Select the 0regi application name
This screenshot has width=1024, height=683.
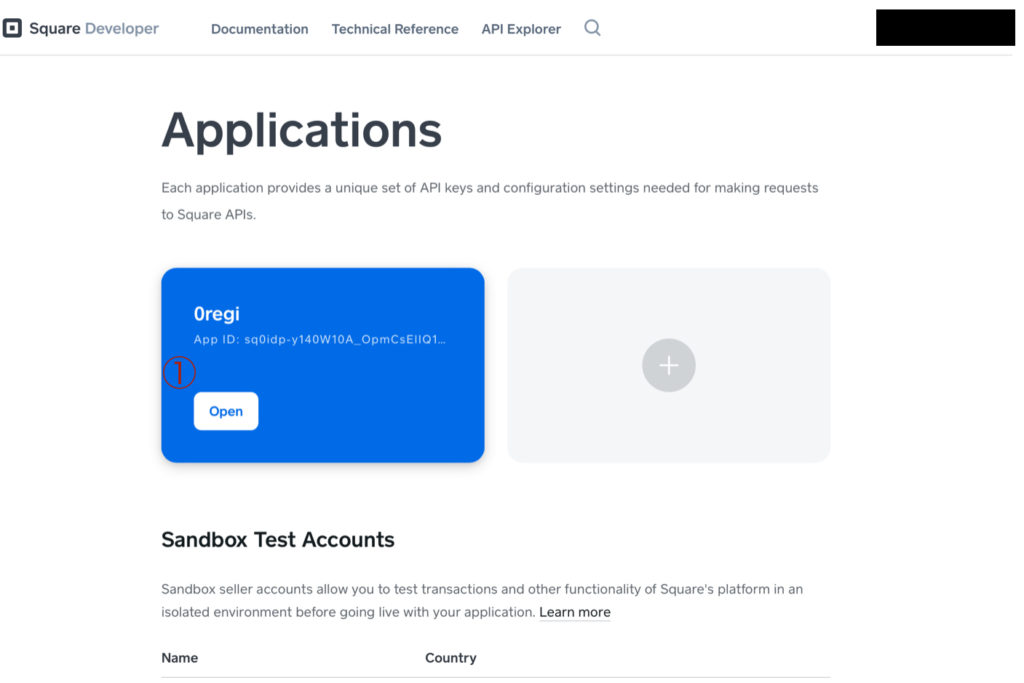pos(216,314)
